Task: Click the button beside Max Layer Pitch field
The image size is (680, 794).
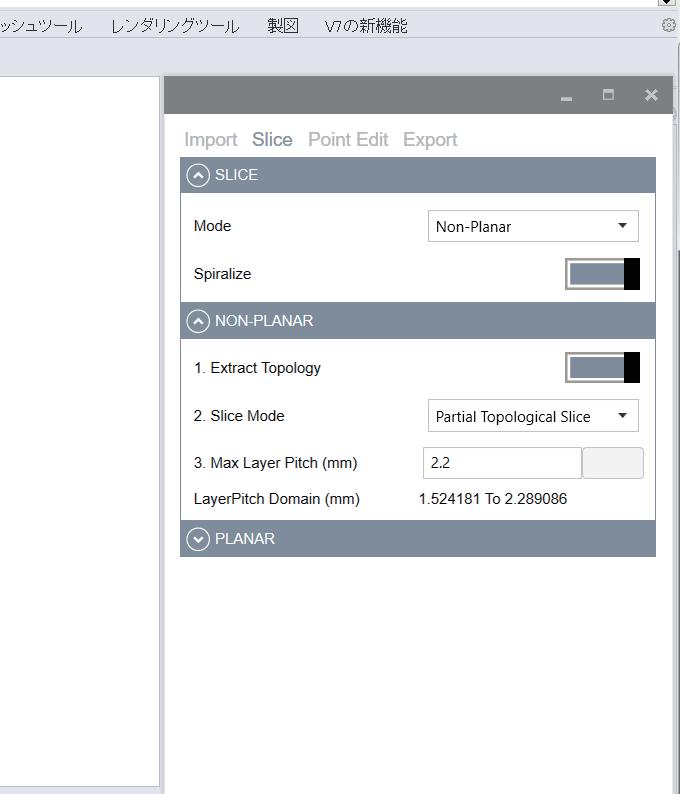Action: (613, 463)
